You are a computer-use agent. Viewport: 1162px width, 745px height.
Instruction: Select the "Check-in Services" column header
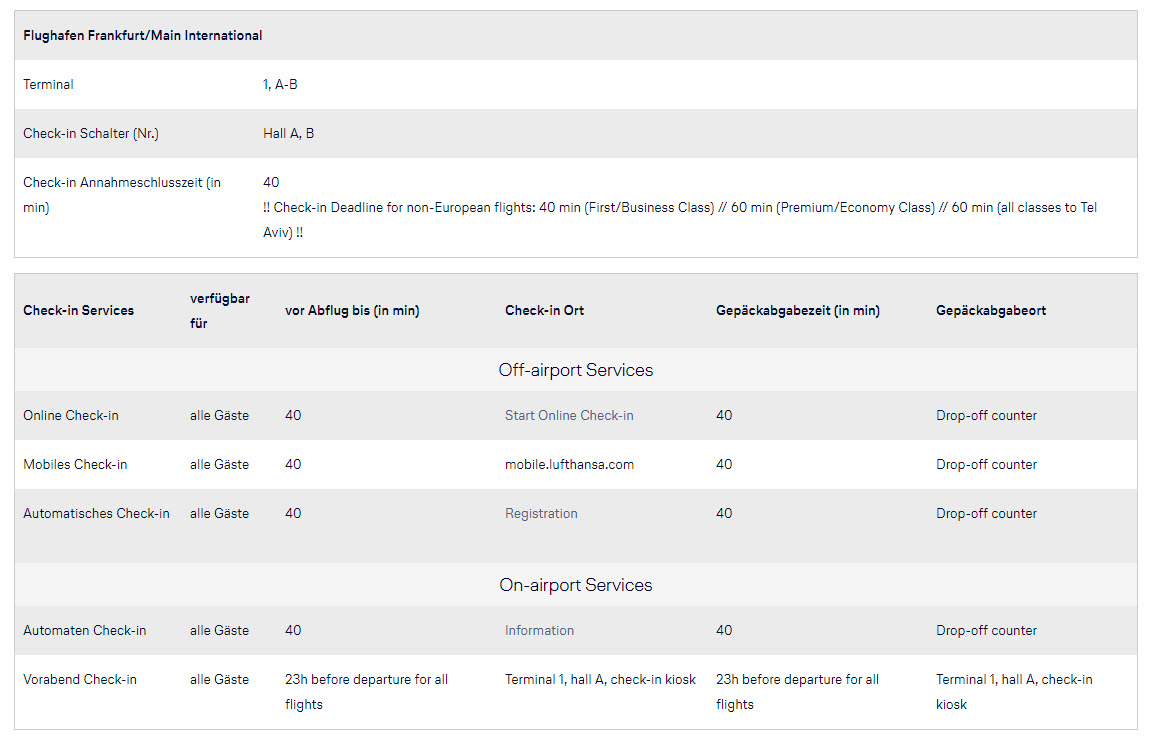pos(78,310)
